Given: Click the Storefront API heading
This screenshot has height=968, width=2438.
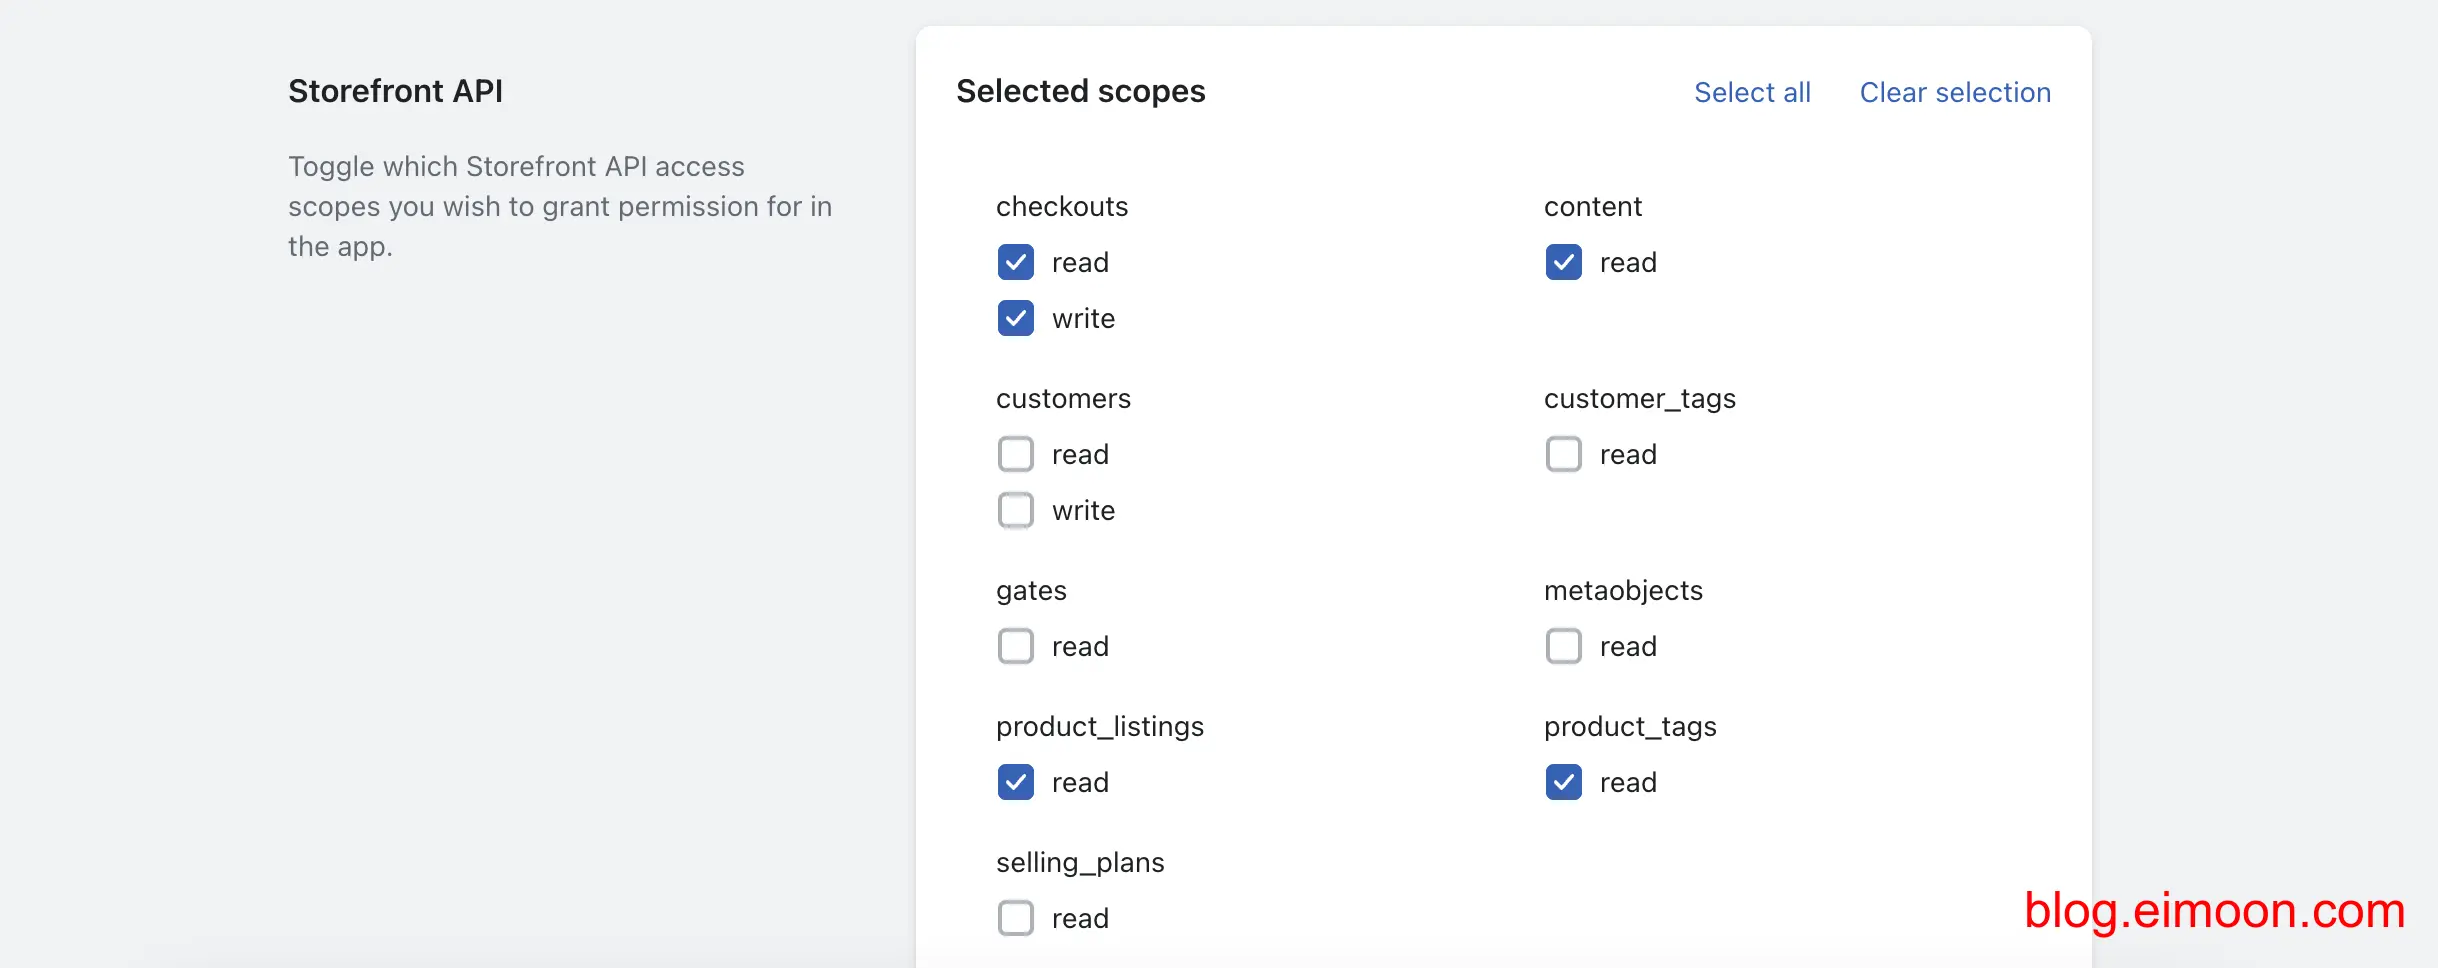Looking at the screenshot, I should 395,91.
